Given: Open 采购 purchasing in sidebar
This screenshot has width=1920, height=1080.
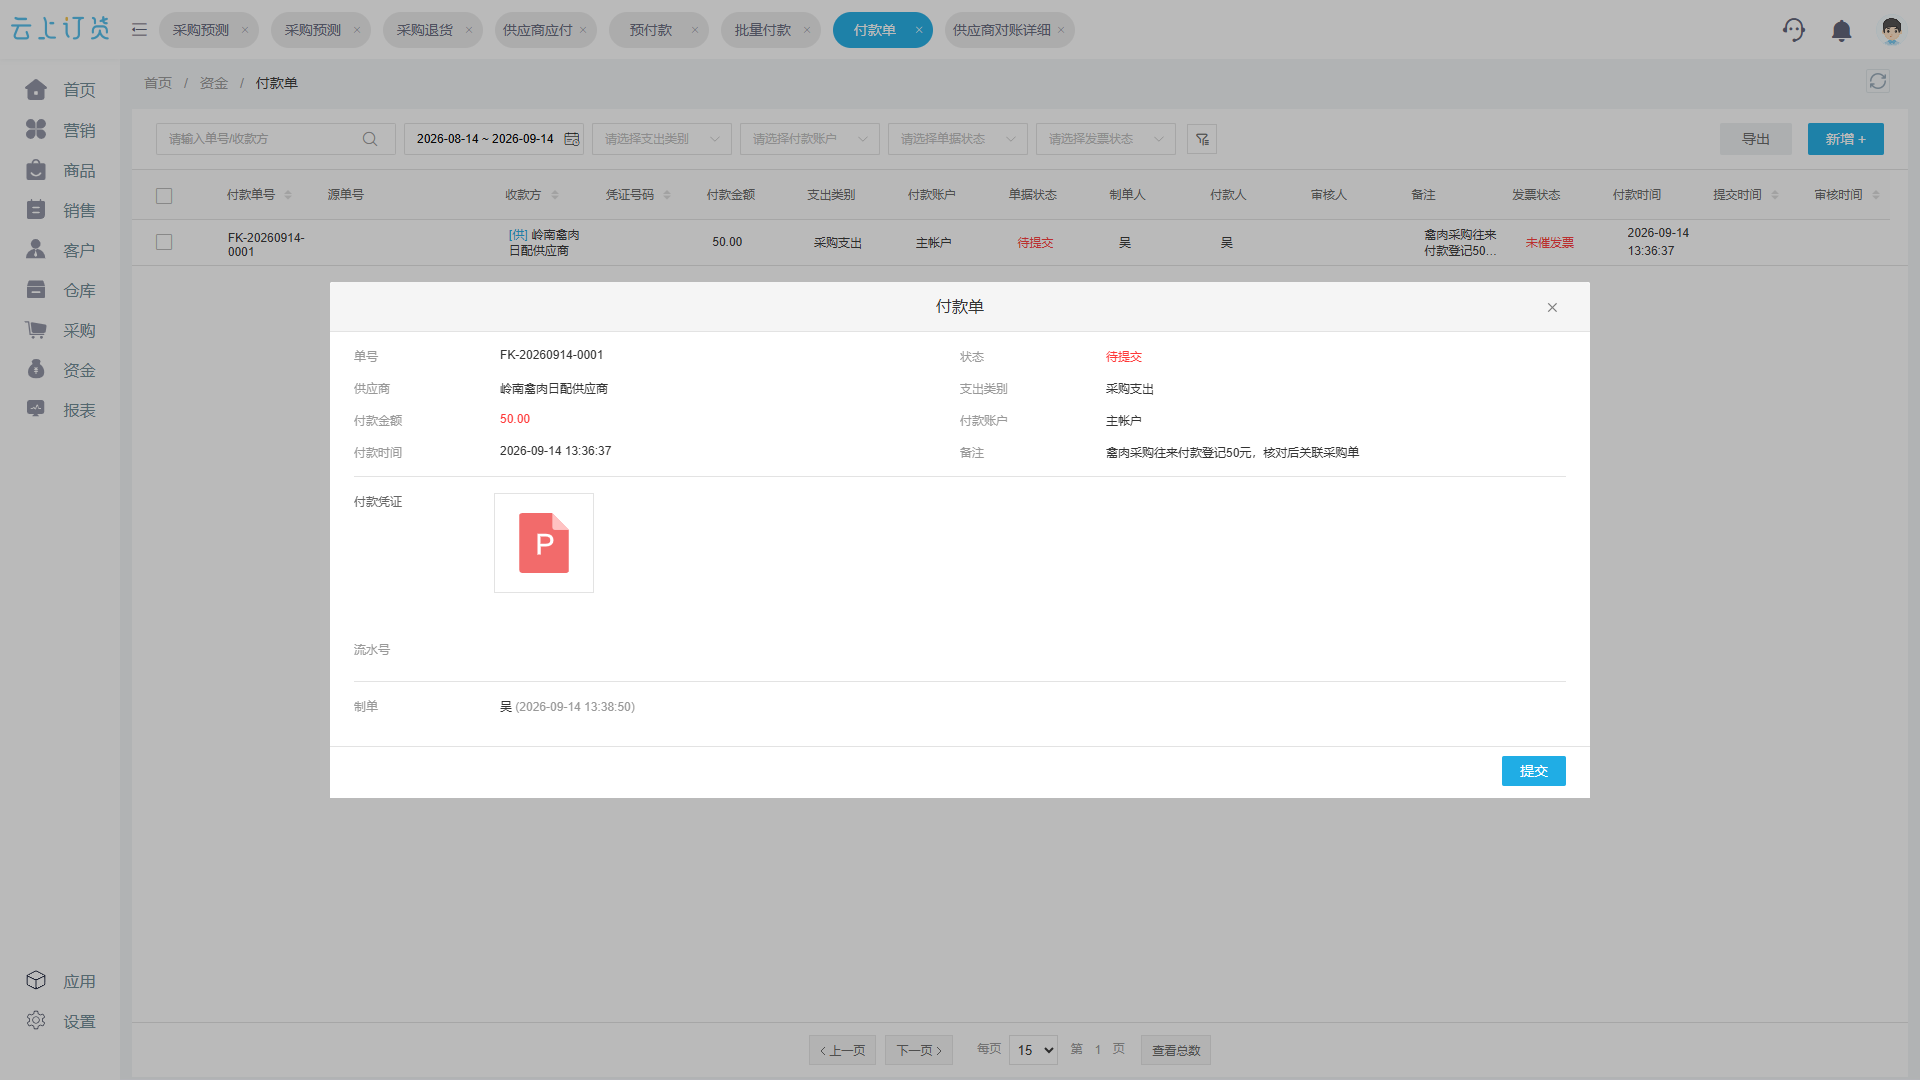Looking at the screenshot, I should click(60, 330).
